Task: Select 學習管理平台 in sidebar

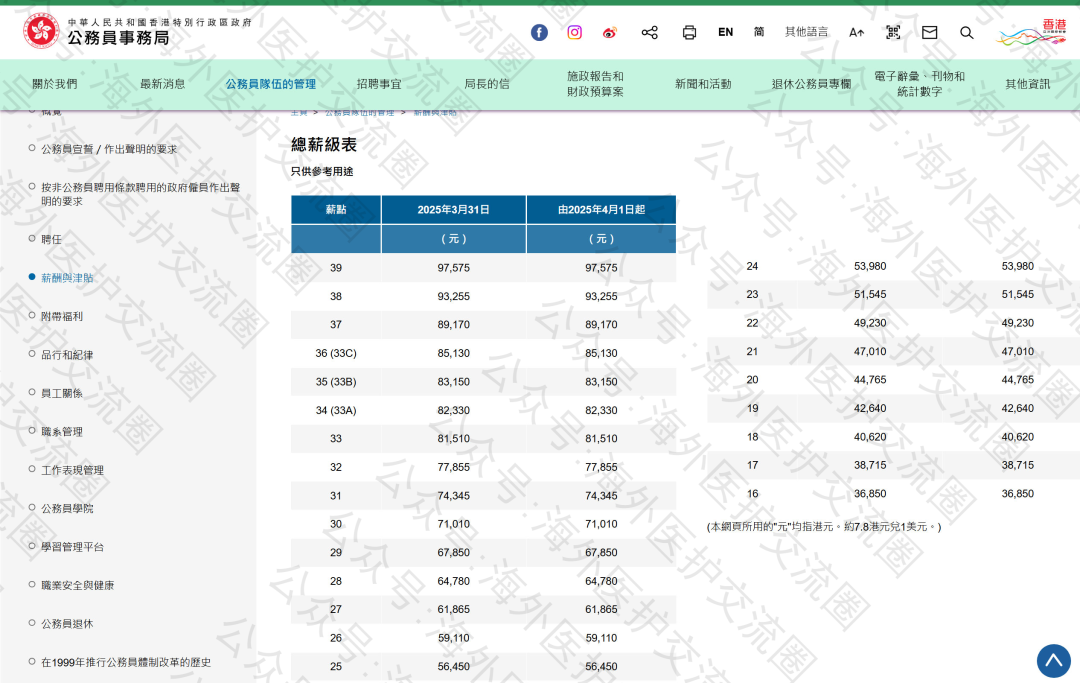Action: pyautogui.click(x=72, y=547)
